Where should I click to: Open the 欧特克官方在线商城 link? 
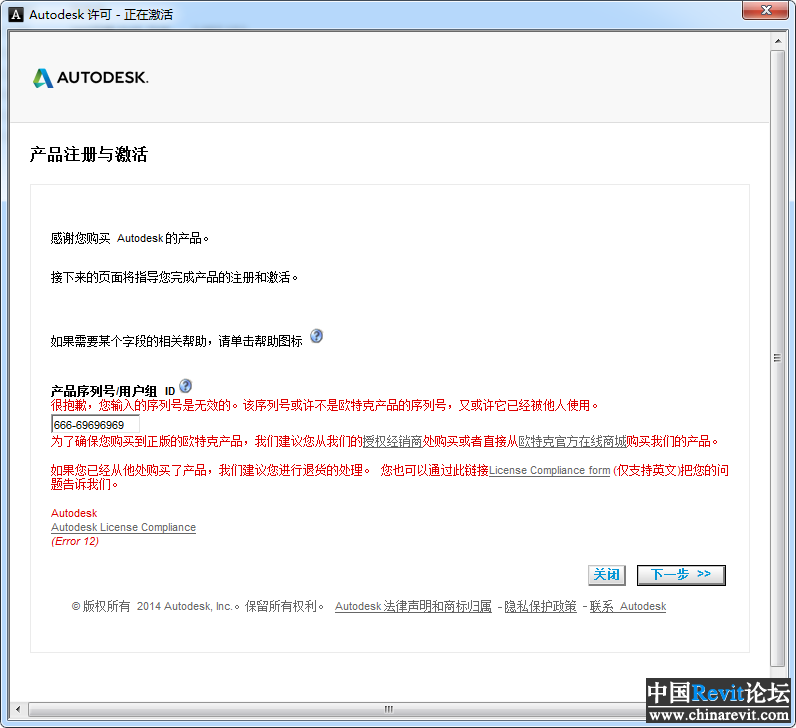point(572,441)
